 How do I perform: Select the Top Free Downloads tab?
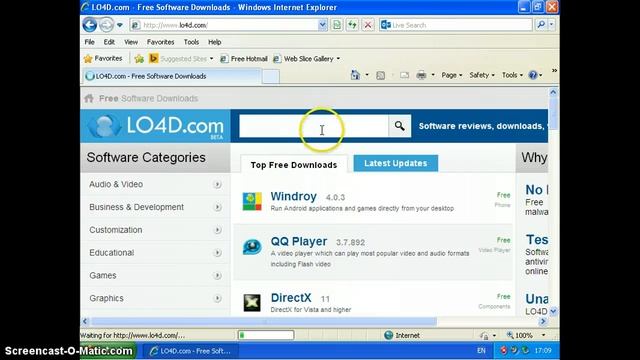[294, 165]
